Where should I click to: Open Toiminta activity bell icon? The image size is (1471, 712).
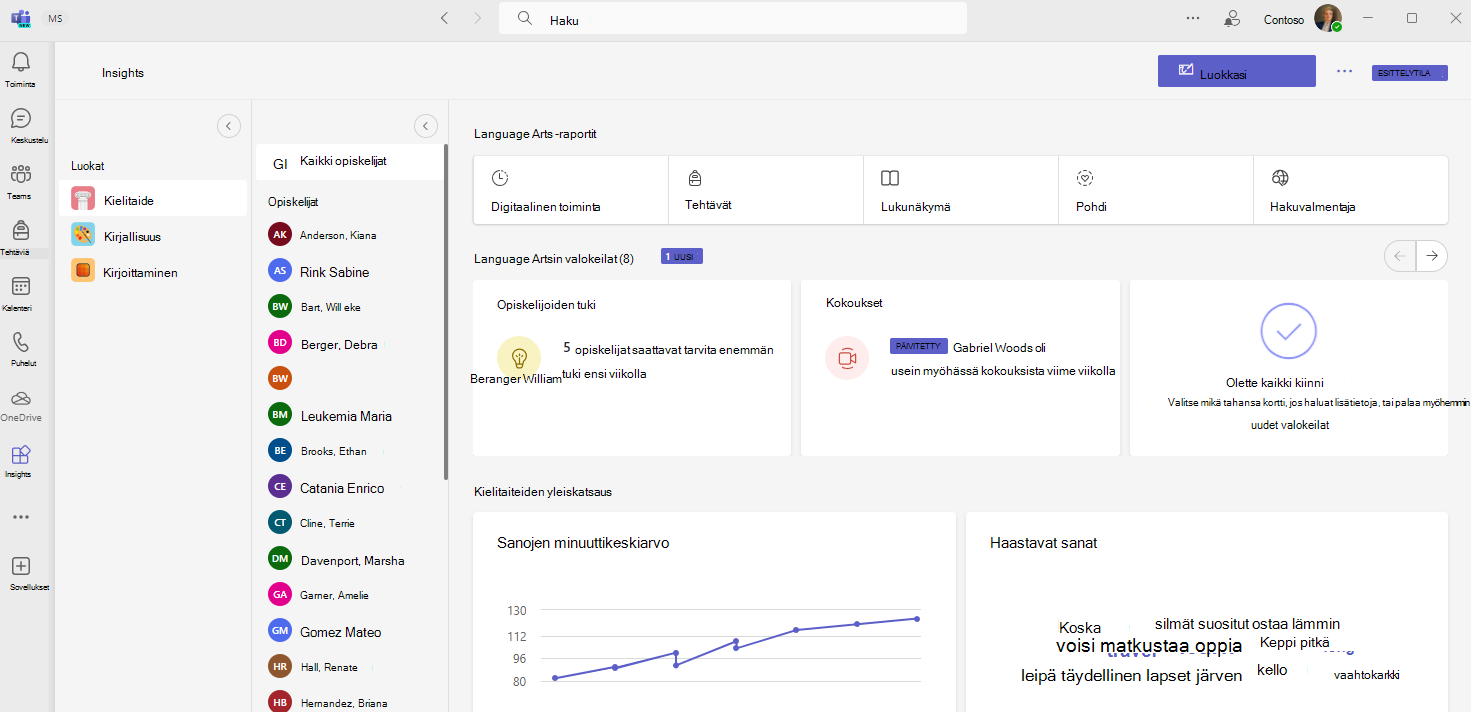point(20,63)
